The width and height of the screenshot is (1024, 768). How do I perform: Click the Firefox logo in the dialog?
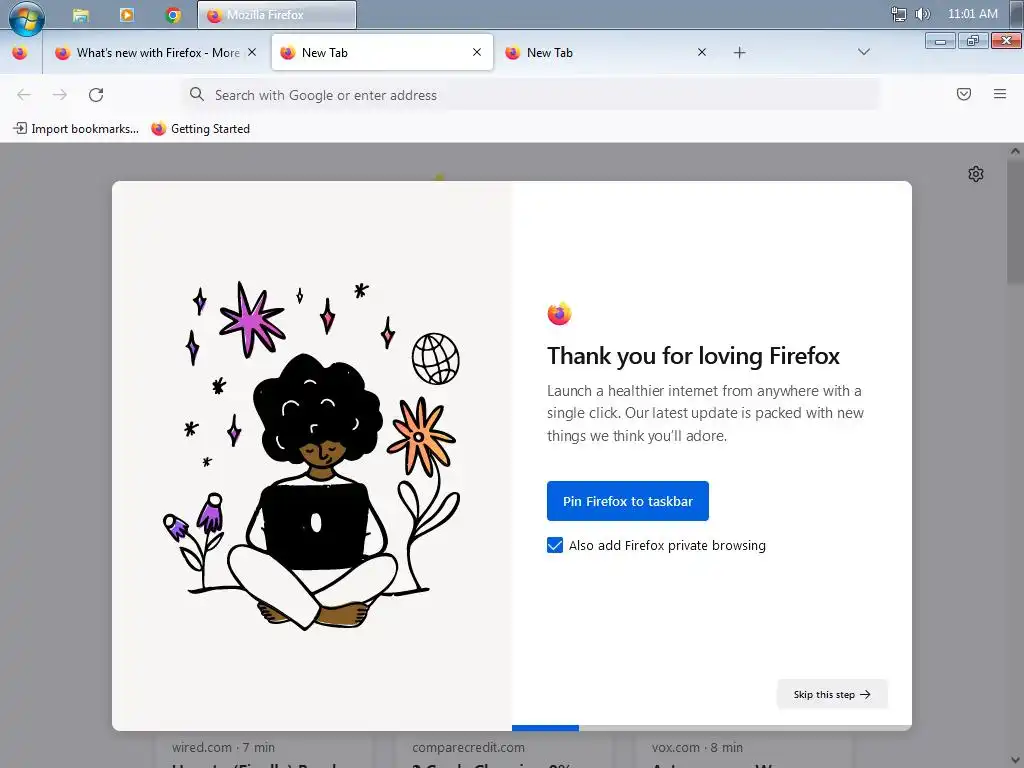[559, 313]
